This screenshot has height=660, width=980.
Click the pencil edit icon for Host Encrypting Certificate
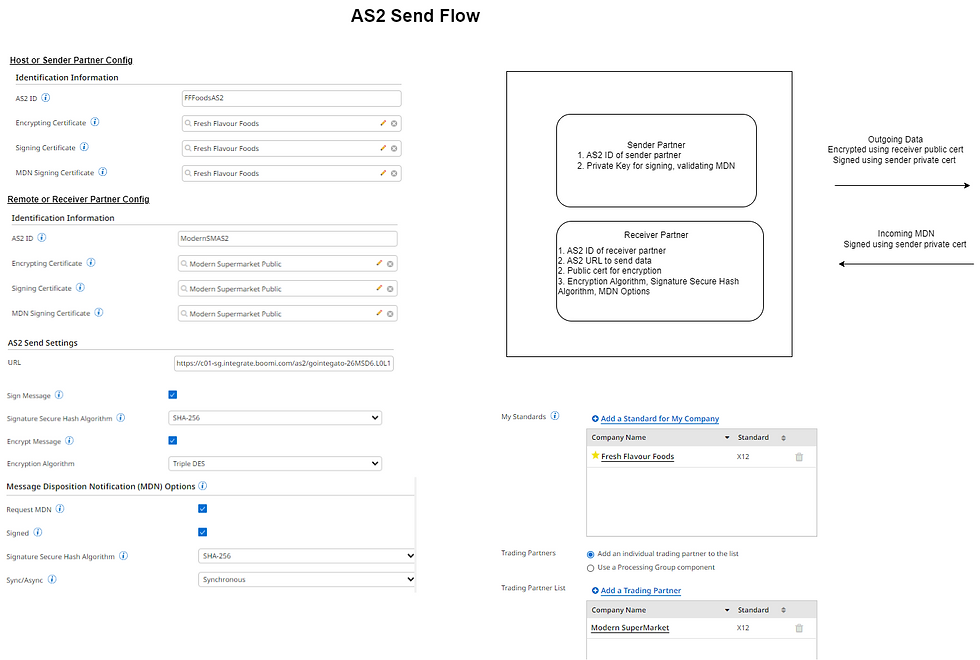pos(383,123)
